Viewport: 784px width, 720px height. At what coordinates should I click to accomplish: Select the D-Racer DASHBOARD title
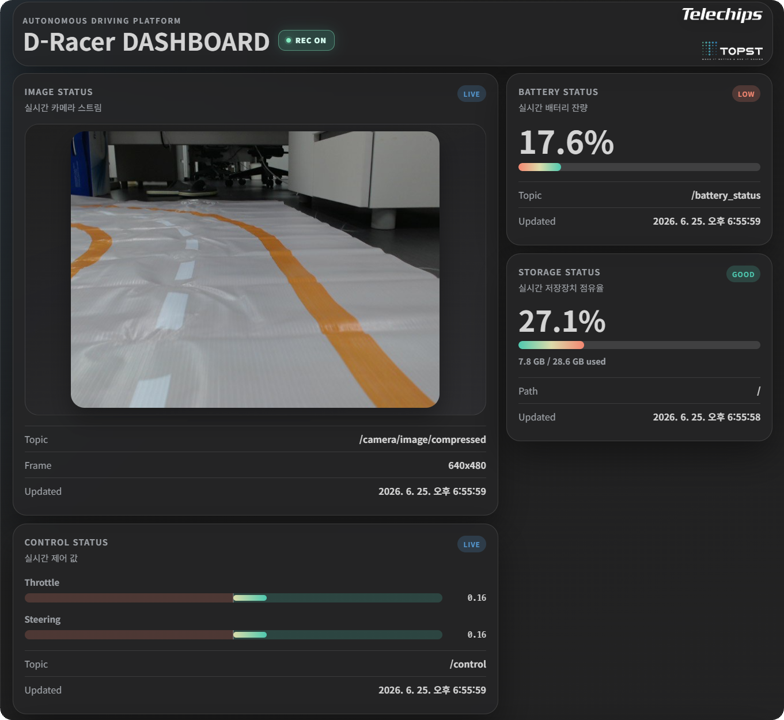146,42
